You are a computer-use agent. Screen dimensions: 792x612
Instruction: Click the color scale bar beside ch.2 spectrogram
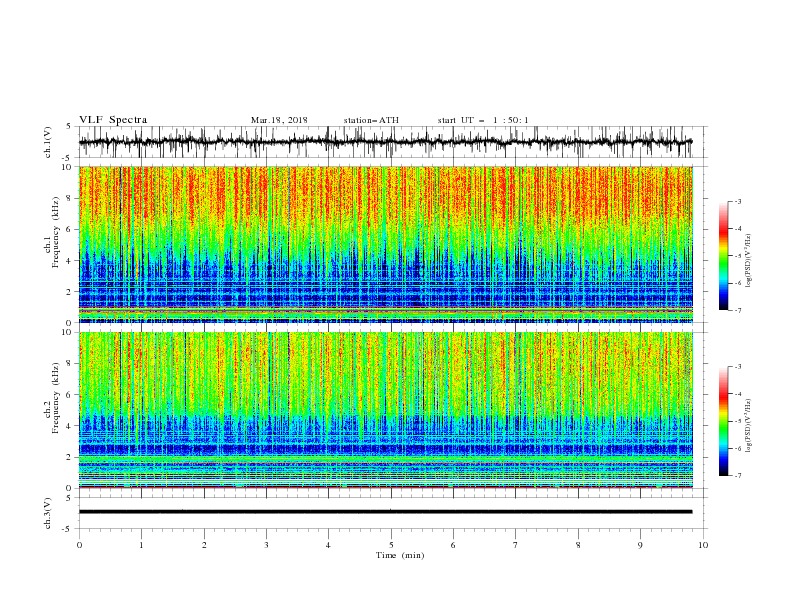[x=724, y=421]
